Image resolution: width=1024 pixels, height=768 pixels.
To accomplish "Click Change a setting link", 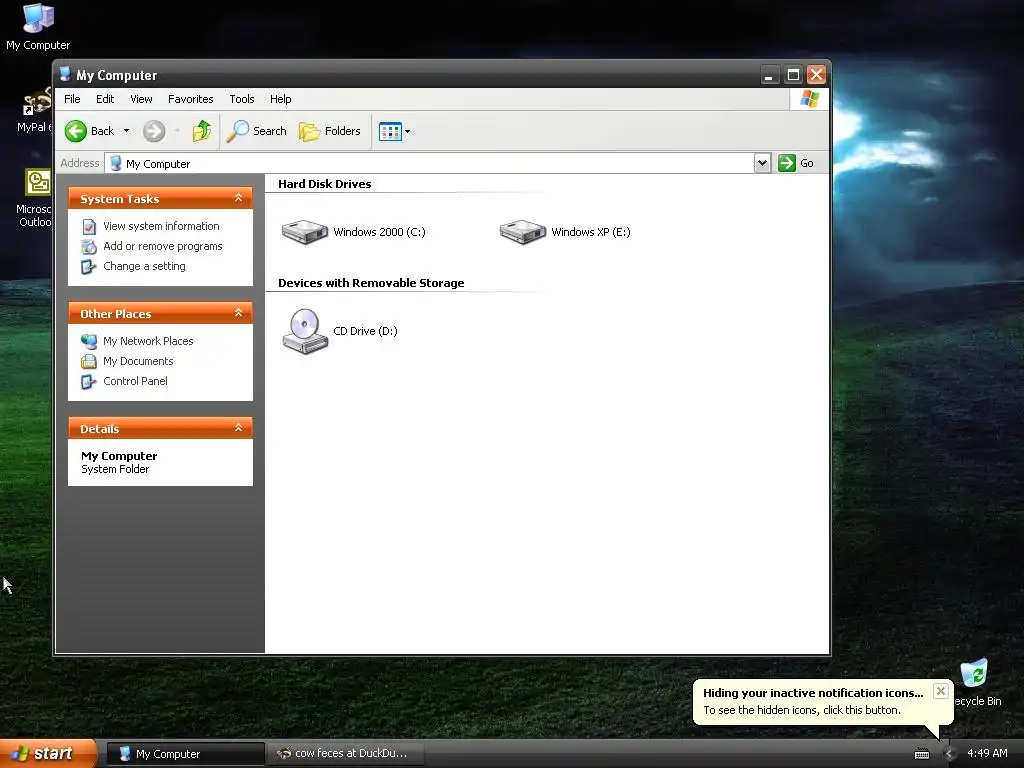I will tap(144, 266).
